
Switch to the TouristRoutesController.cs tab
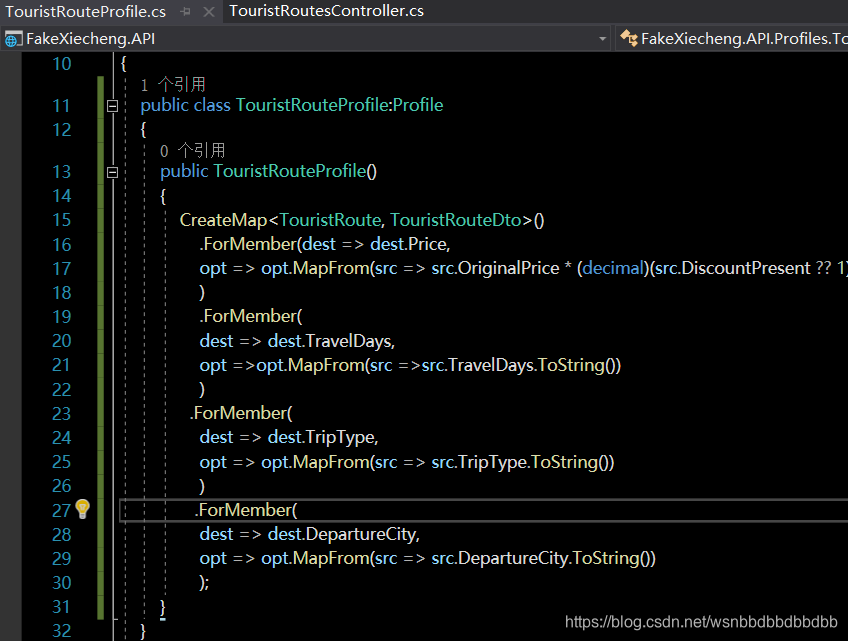pos(327,11)
